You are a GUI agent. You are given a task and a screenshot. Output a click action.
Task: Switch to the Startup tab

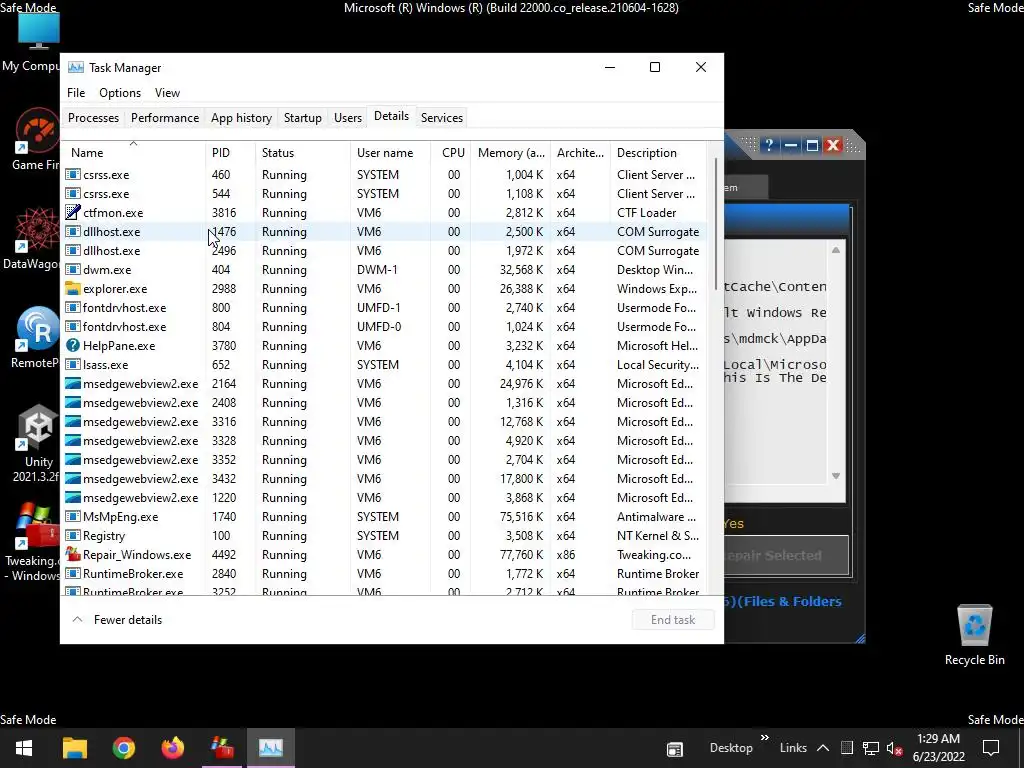302,118
